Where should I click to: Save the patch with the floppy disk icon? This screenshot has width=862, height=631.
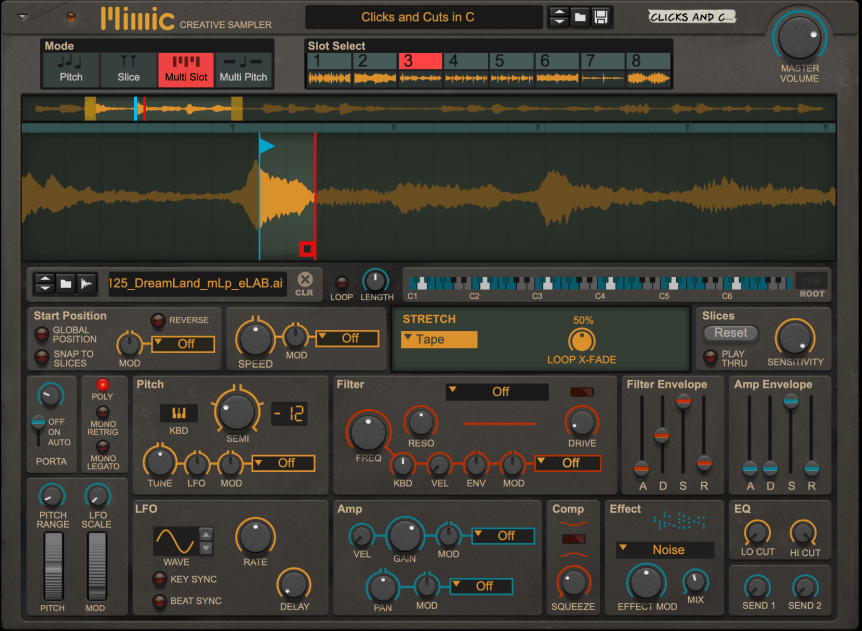601,17
